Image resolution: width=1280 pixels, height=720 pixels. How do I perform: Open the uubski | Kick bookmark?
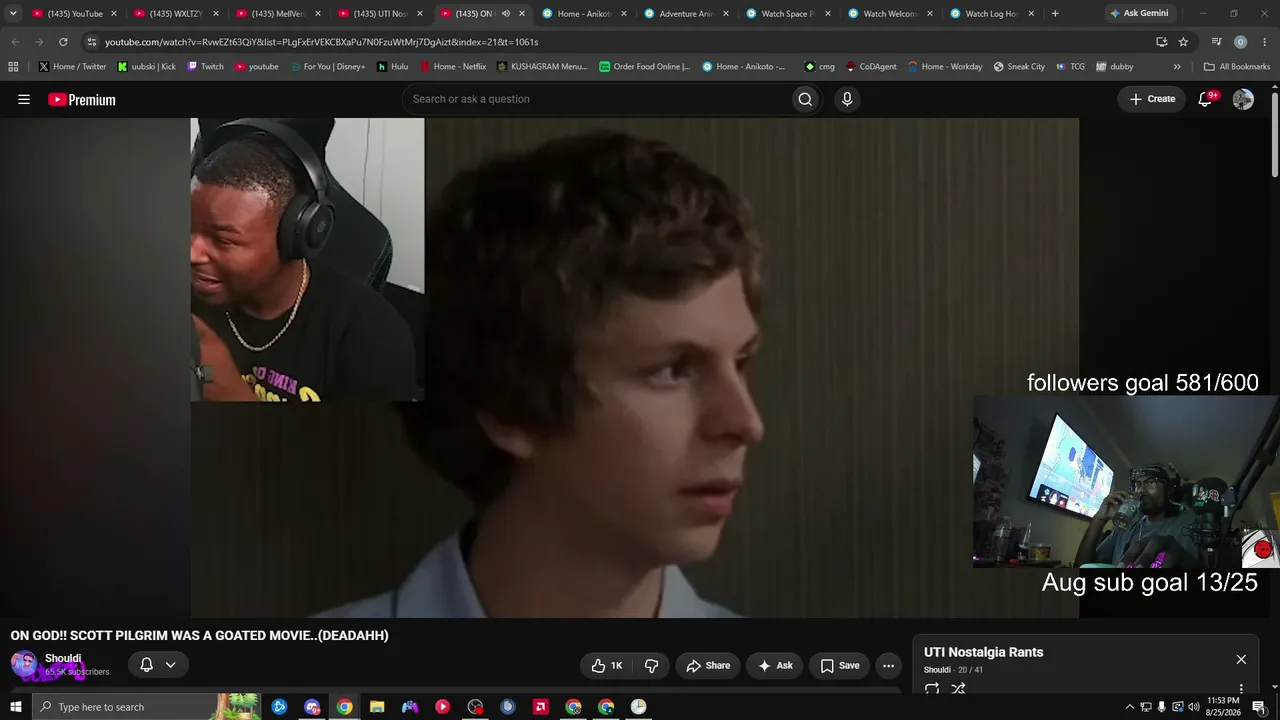pos(147,67)
